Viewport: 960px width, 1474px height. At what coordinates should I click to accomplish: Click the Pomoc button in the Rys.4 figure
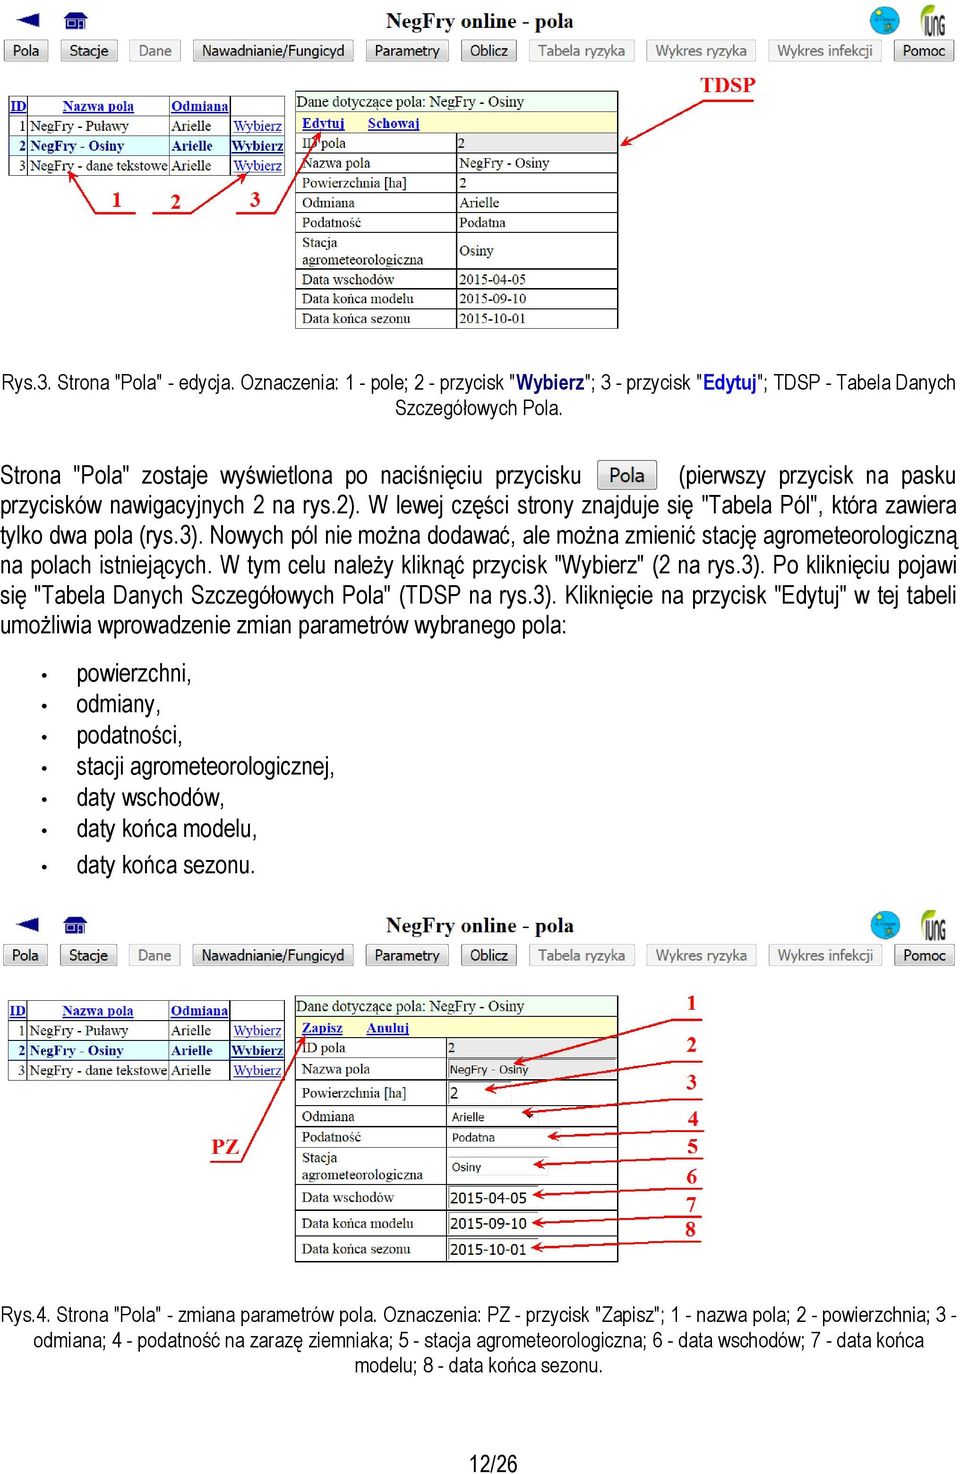(x=924, y=955)
